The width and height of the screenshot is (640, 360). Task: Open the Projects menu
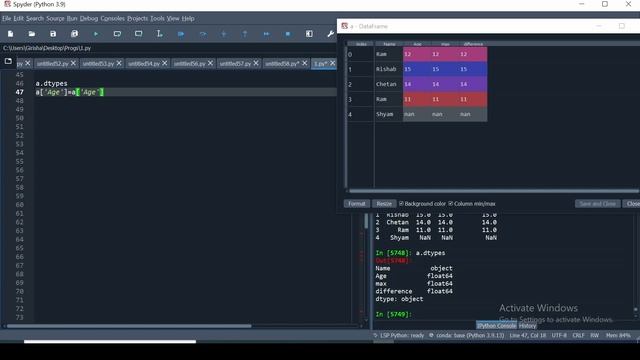[138, 18]
